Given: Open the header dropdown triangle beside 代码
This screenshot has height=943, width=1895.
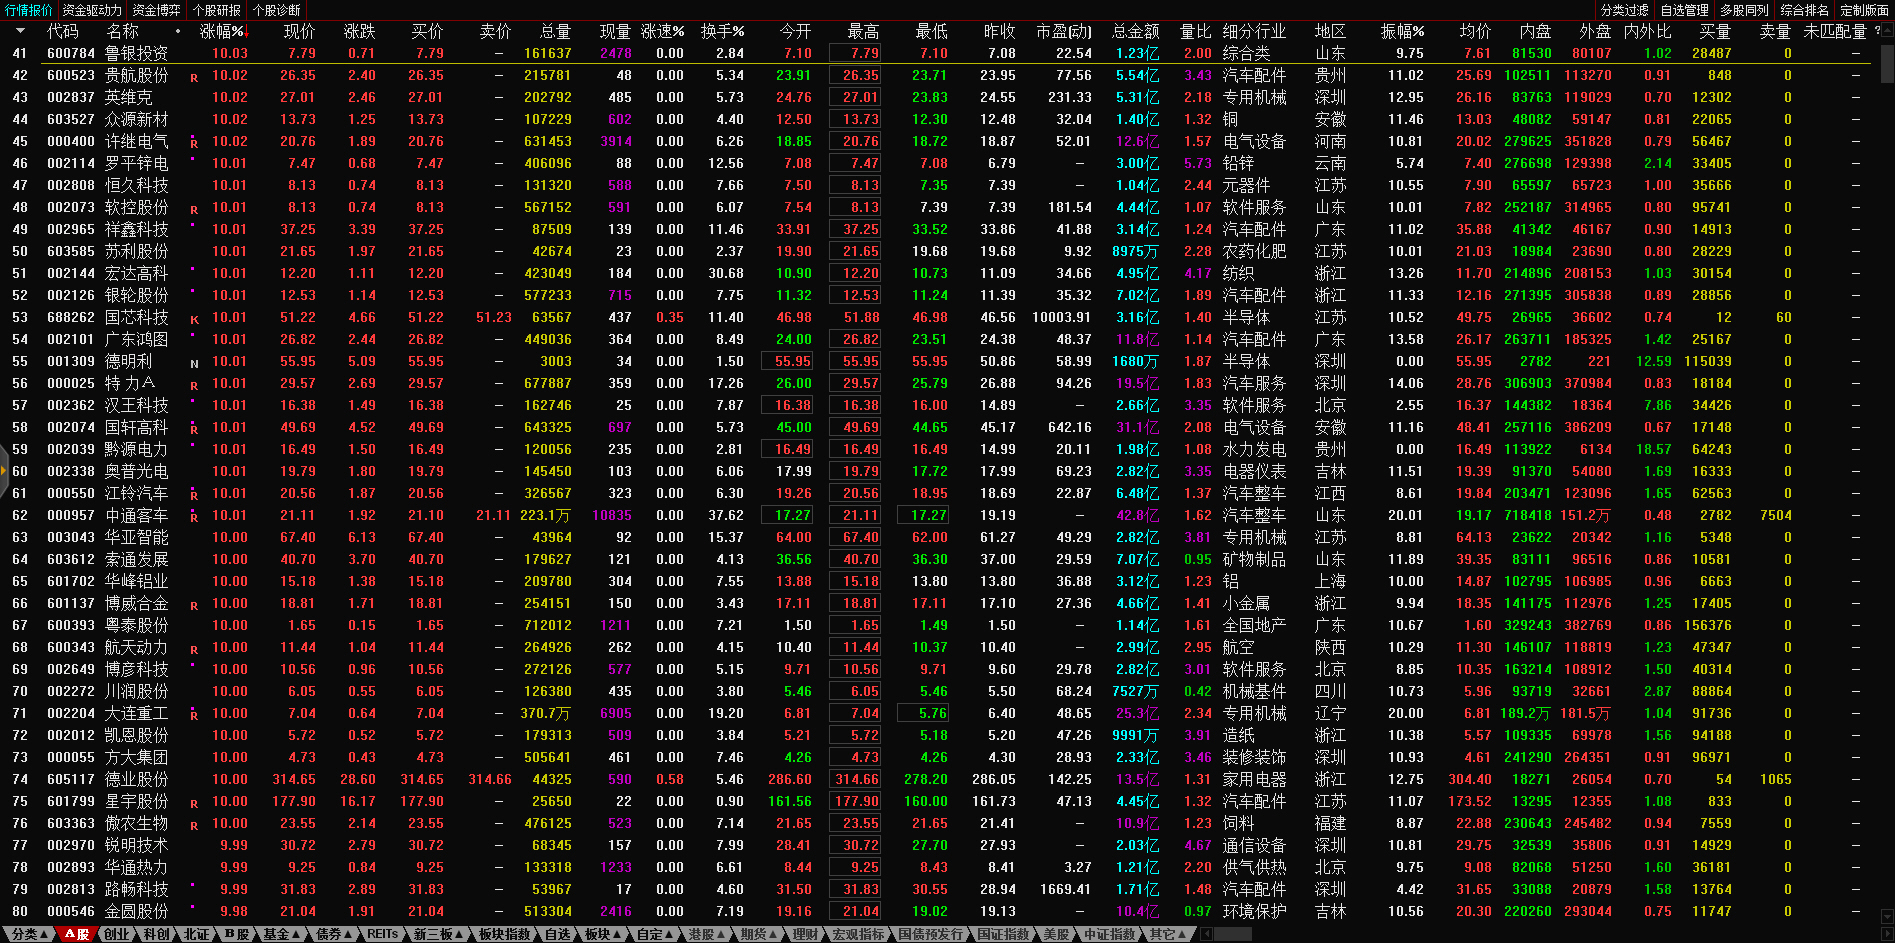Looking at the screenshot, I should [x=20, y=32].
